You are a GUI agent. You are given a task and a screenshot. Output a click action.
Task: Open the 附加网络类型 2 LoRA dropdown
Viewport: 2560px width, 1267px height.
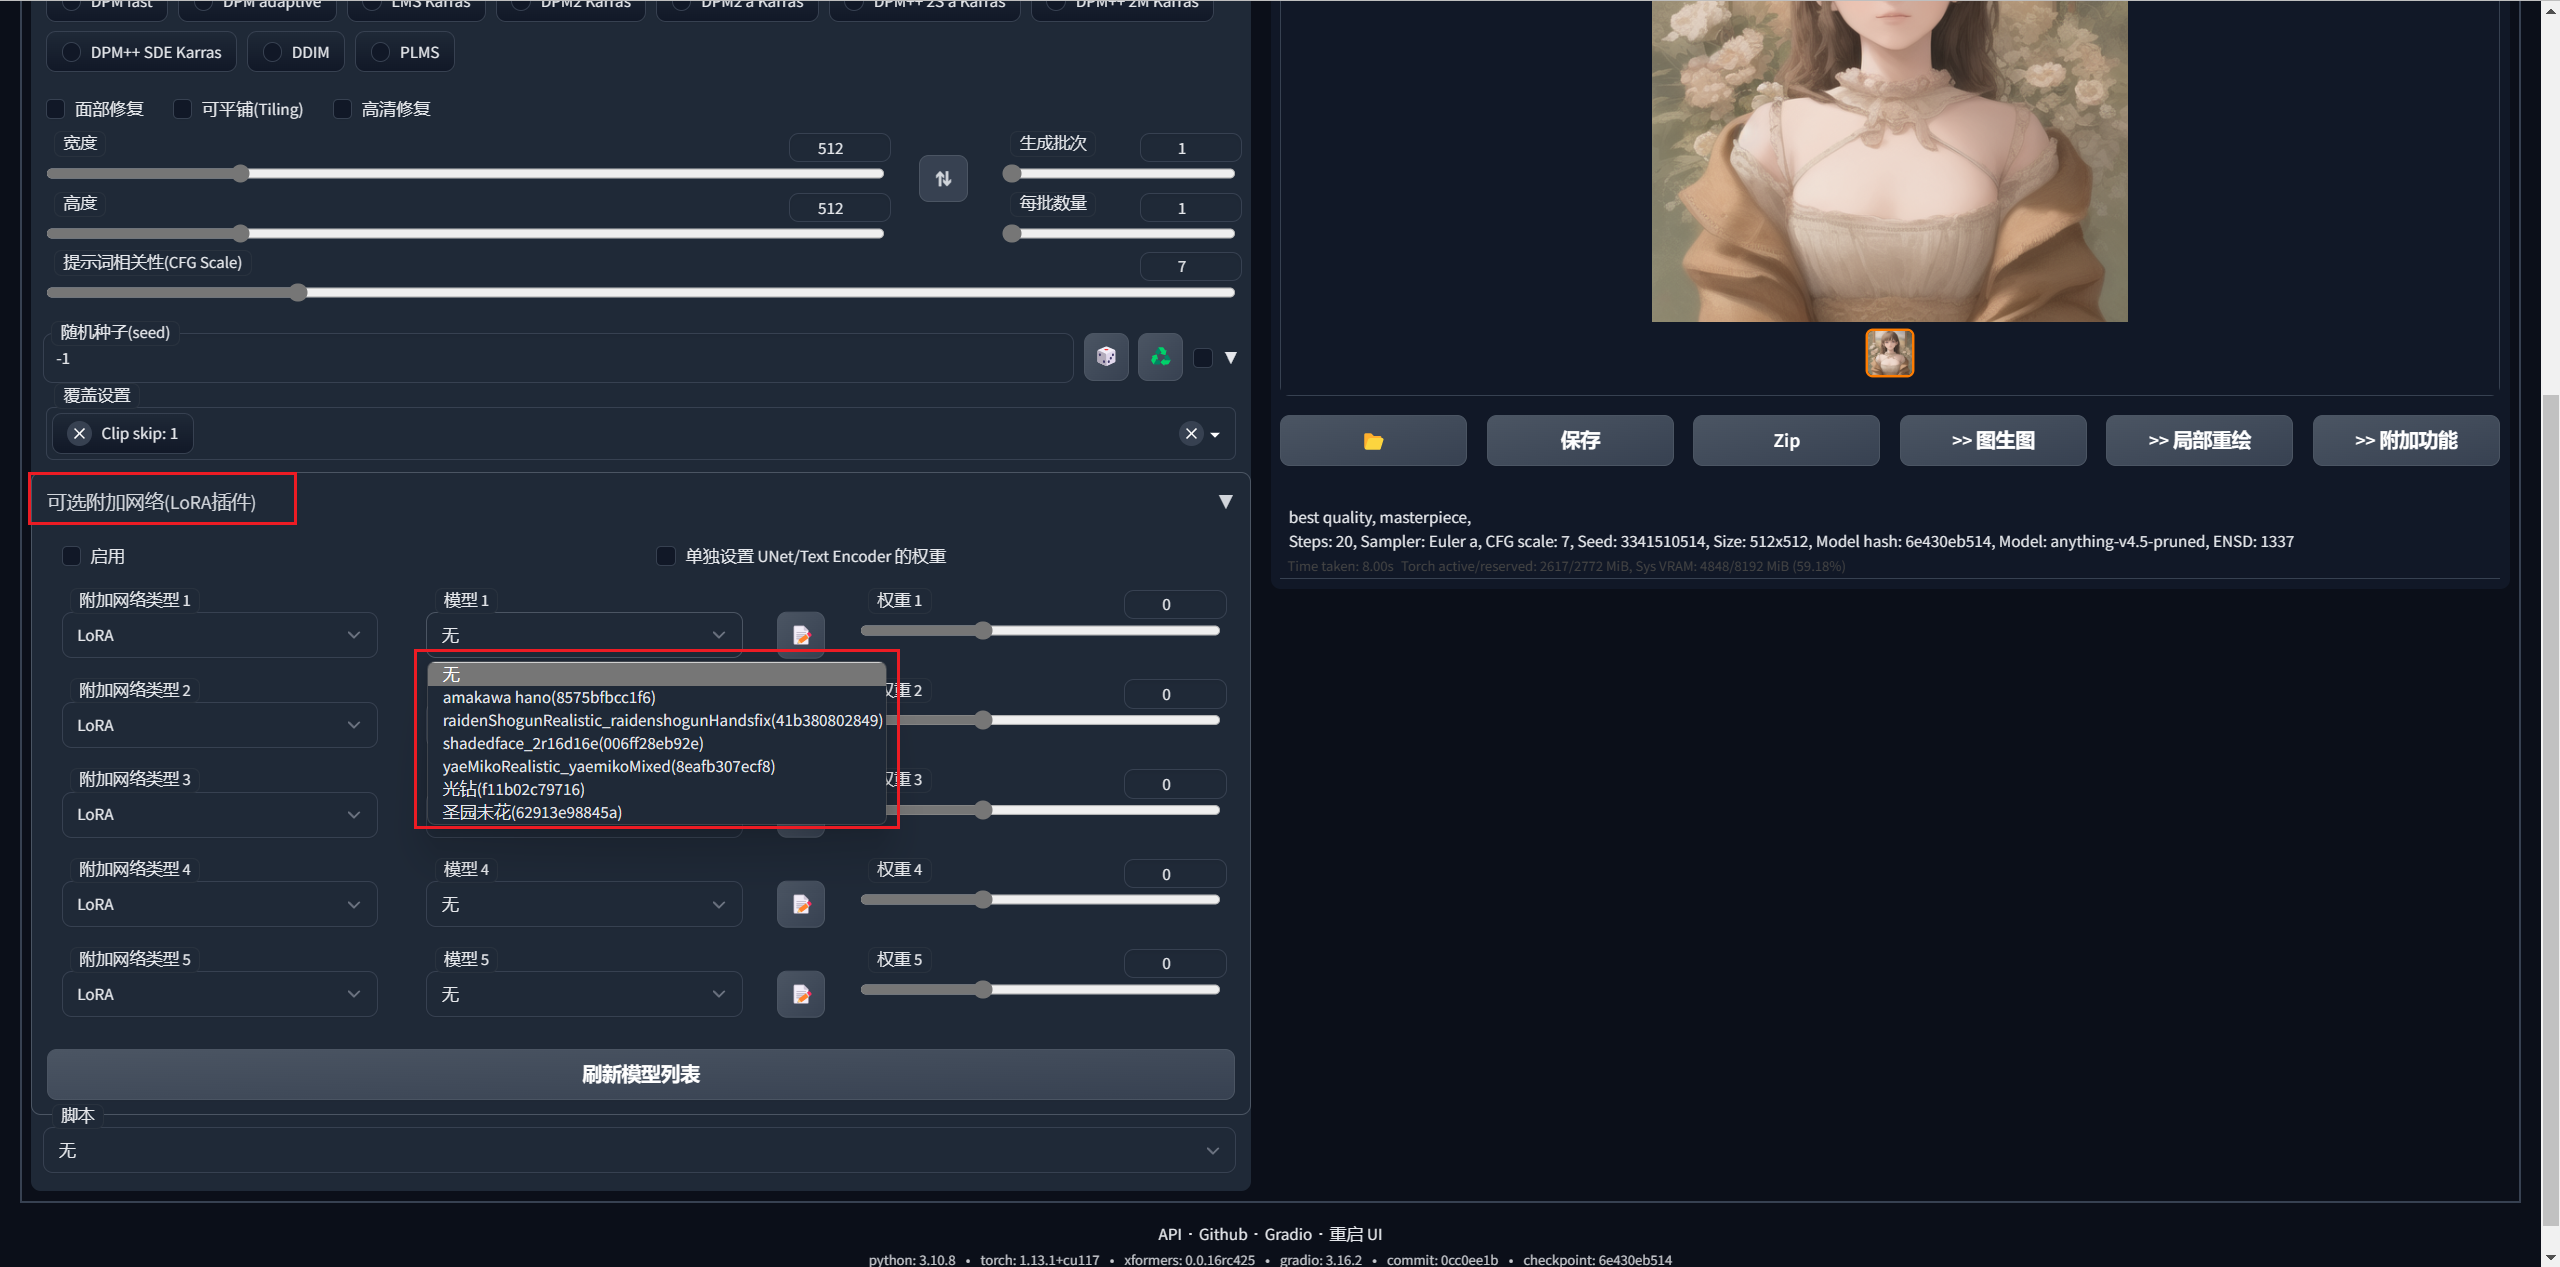(220, 725)
